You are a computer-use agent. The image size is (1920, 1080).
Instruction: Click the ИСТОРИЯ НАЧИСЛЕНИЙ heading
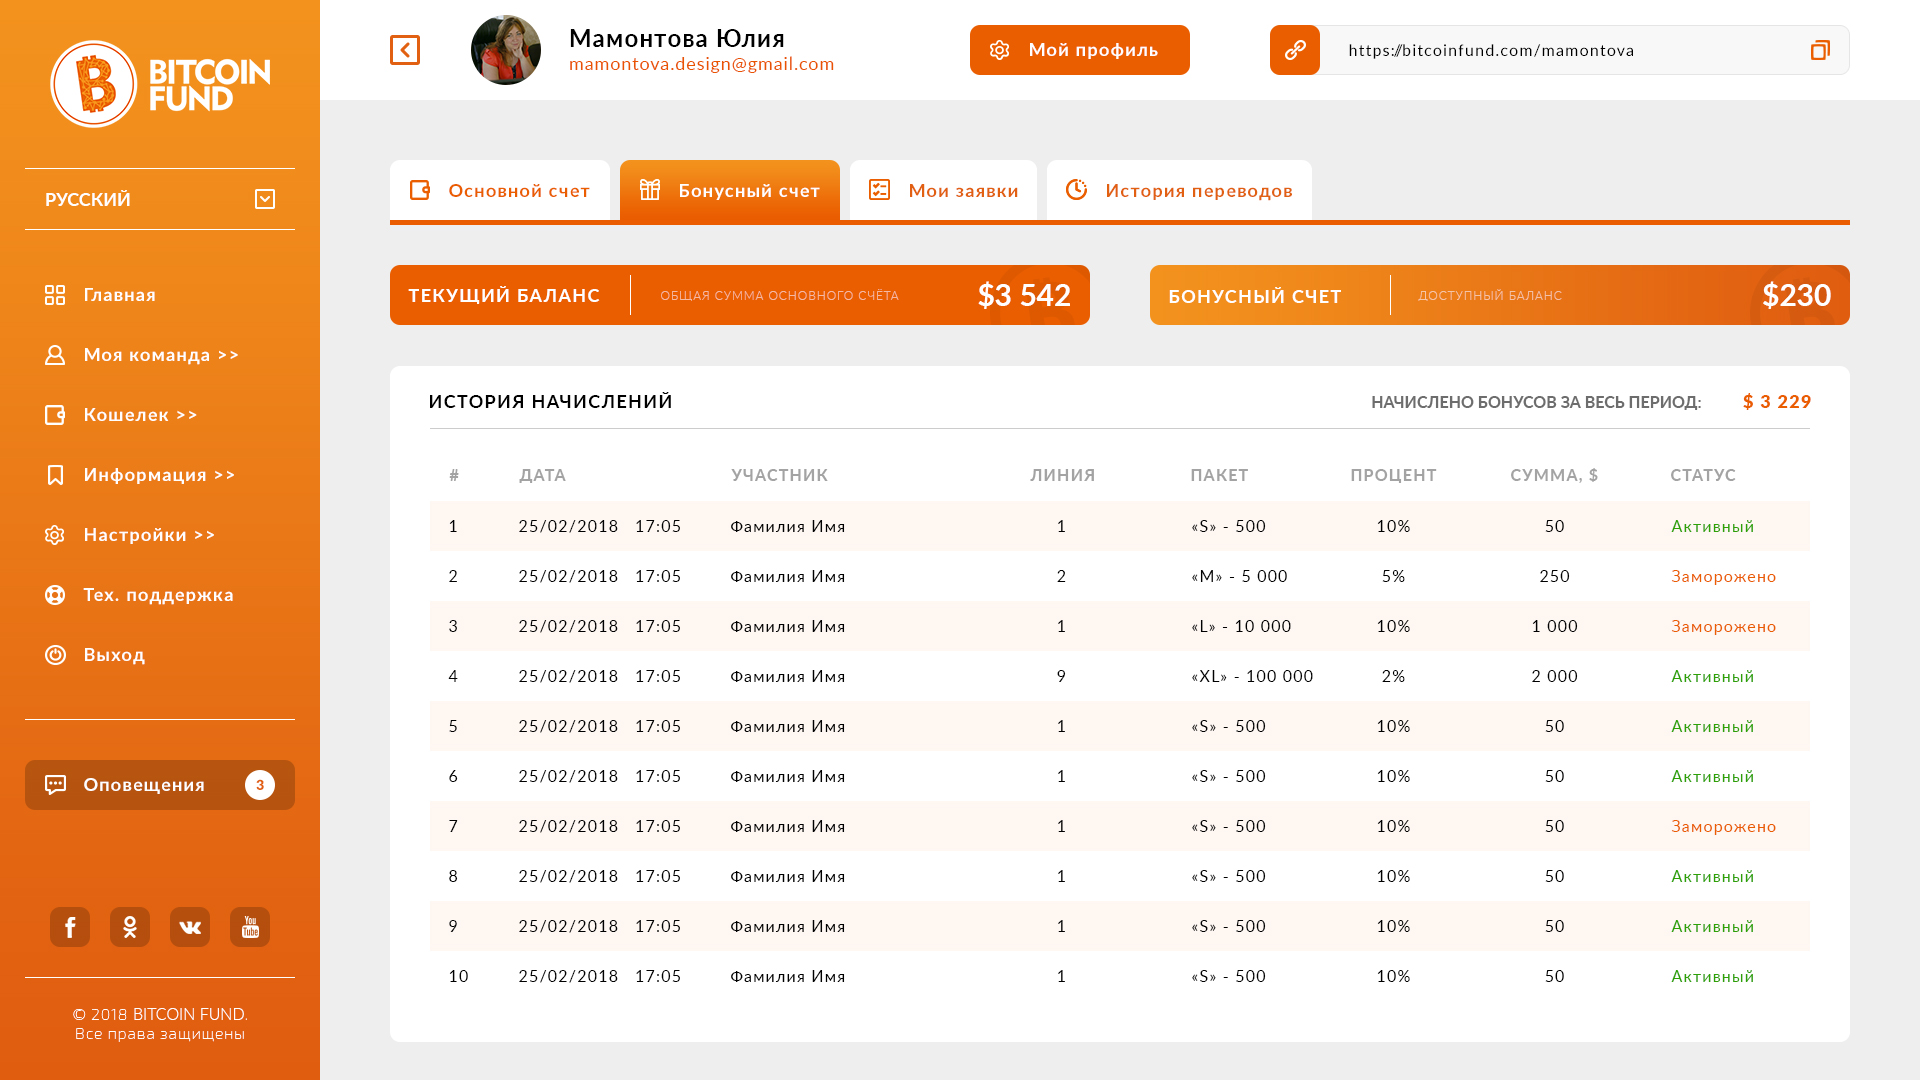coord(551,402)
